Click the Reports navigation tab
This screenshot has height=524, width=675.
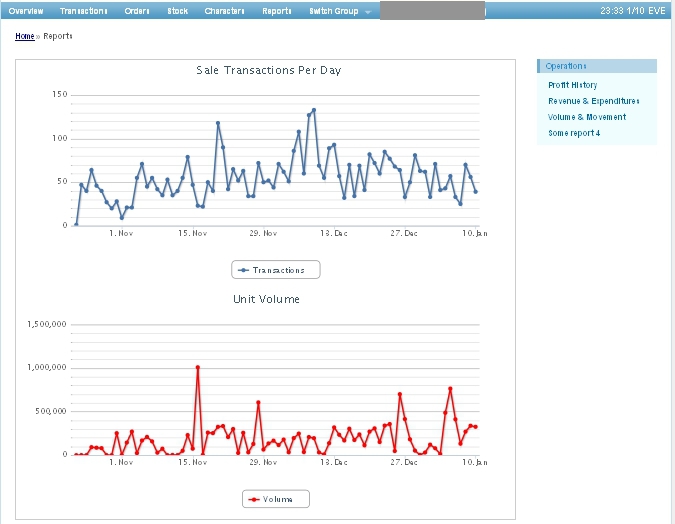click(x=277, y=10)
